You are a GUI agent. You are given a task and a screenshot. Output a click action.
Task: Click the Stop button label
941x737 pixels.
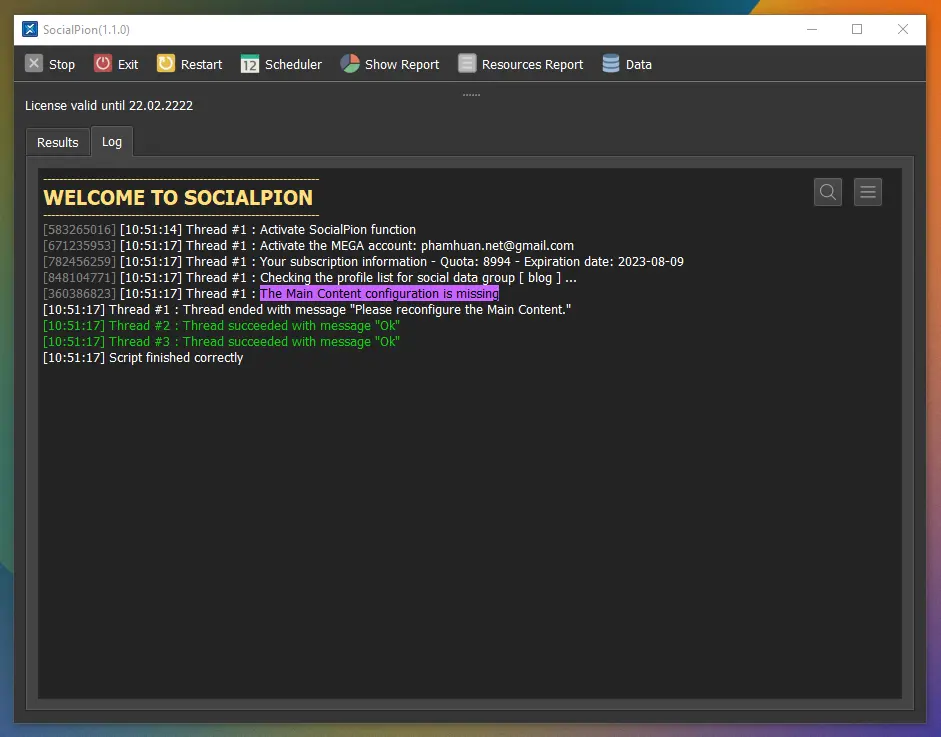tap(62, 64)
